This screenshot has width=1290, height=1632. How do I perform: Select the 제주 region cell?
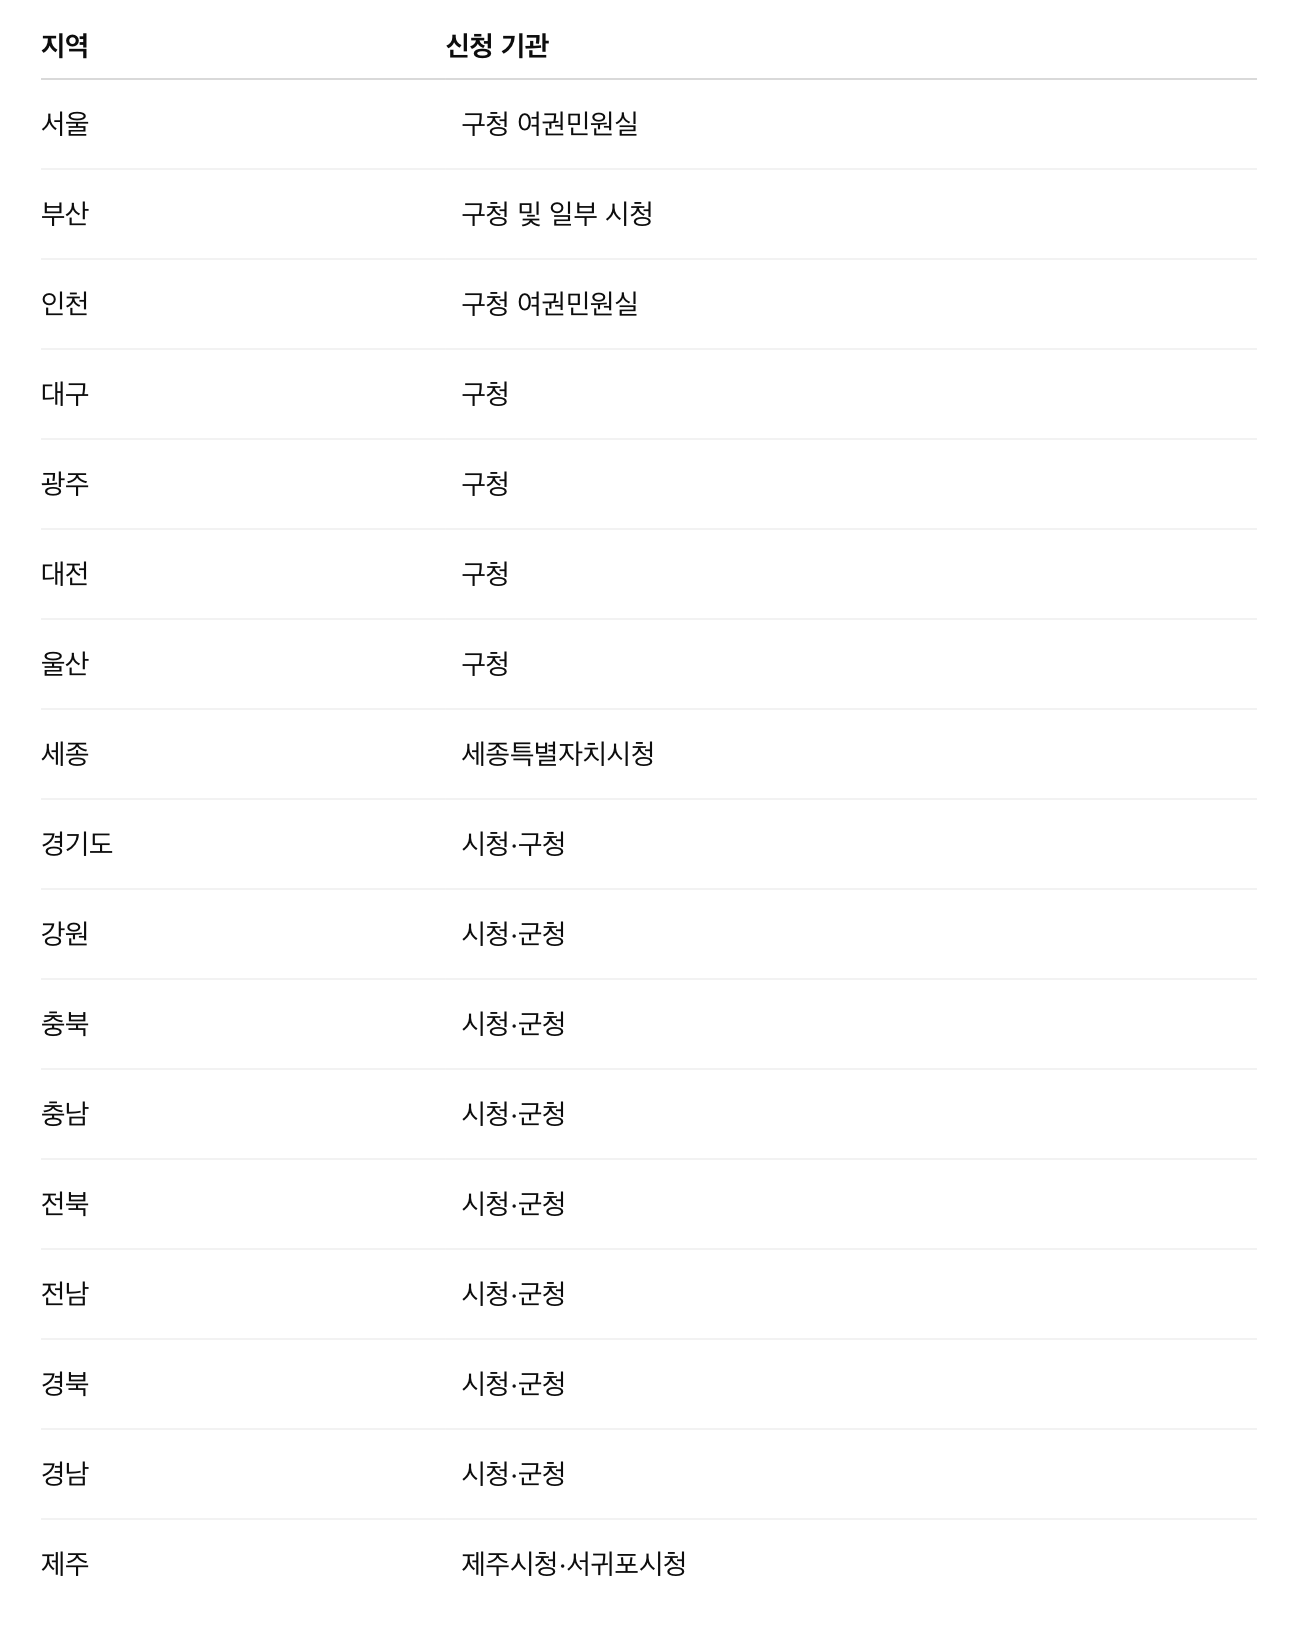65,1564
